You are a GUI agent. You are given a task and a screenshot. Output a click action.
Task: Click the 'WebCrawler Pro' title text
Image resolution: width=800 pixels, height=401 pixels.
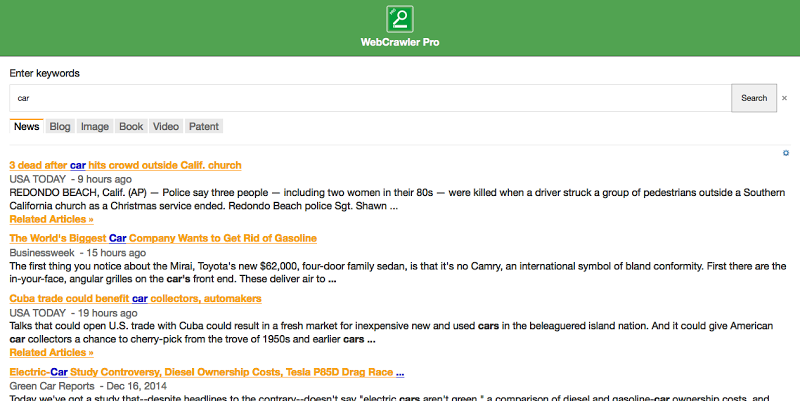[x=399, y=42]
